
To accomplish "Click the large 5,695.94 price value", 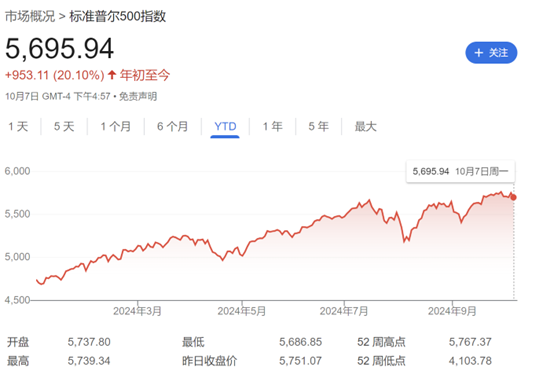I will click(59, 48).
